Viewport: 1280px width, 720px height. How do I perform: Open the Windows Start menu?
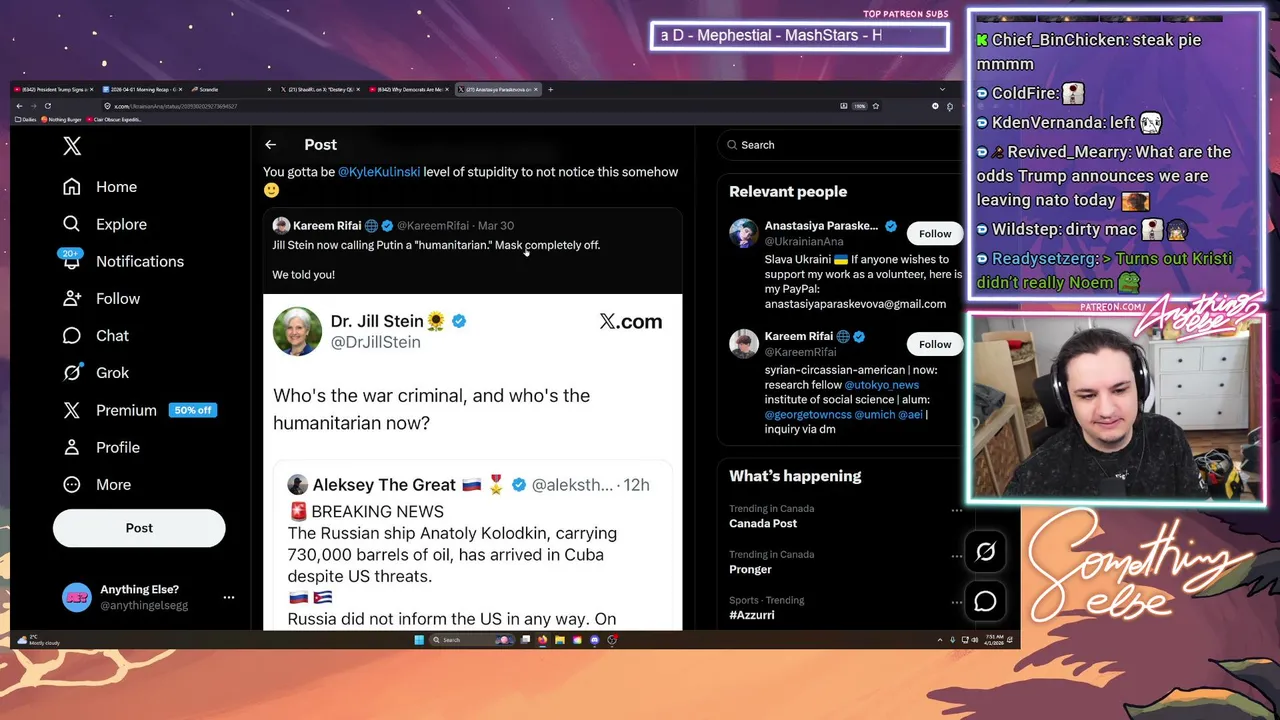(x=419, y=640)
